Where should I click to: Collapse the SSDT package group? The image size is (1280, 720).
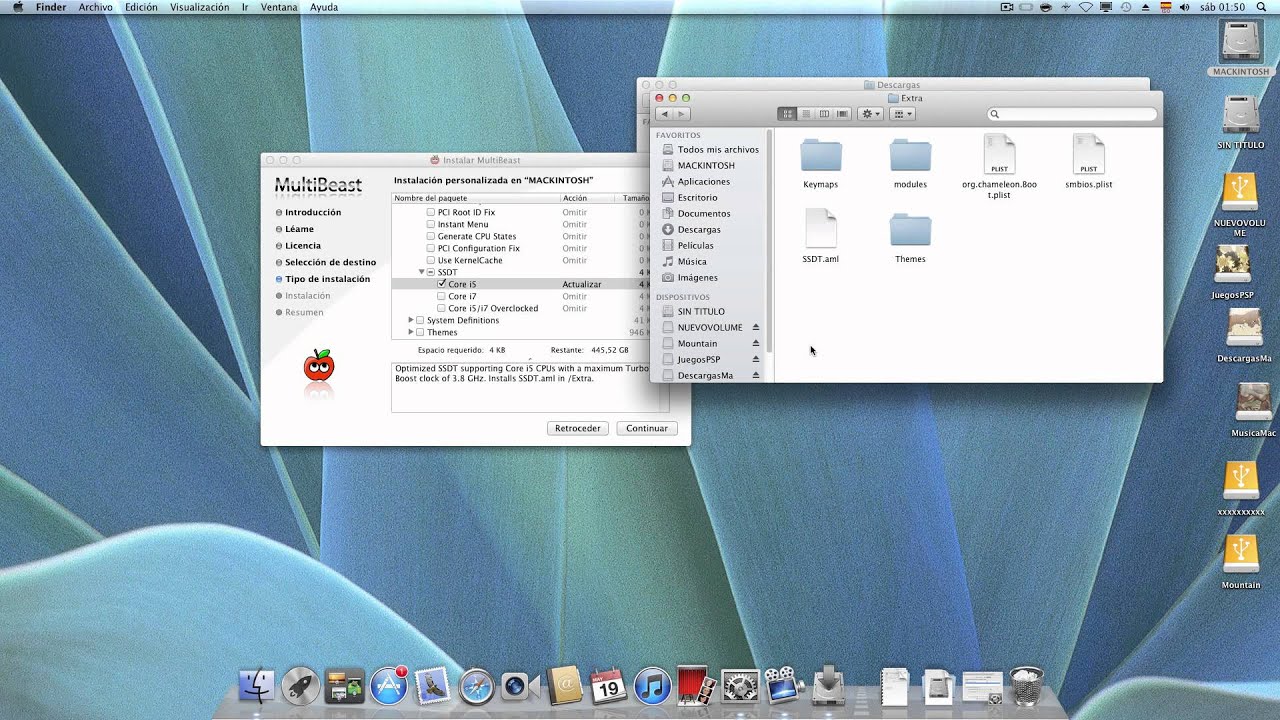pos(421,272)
